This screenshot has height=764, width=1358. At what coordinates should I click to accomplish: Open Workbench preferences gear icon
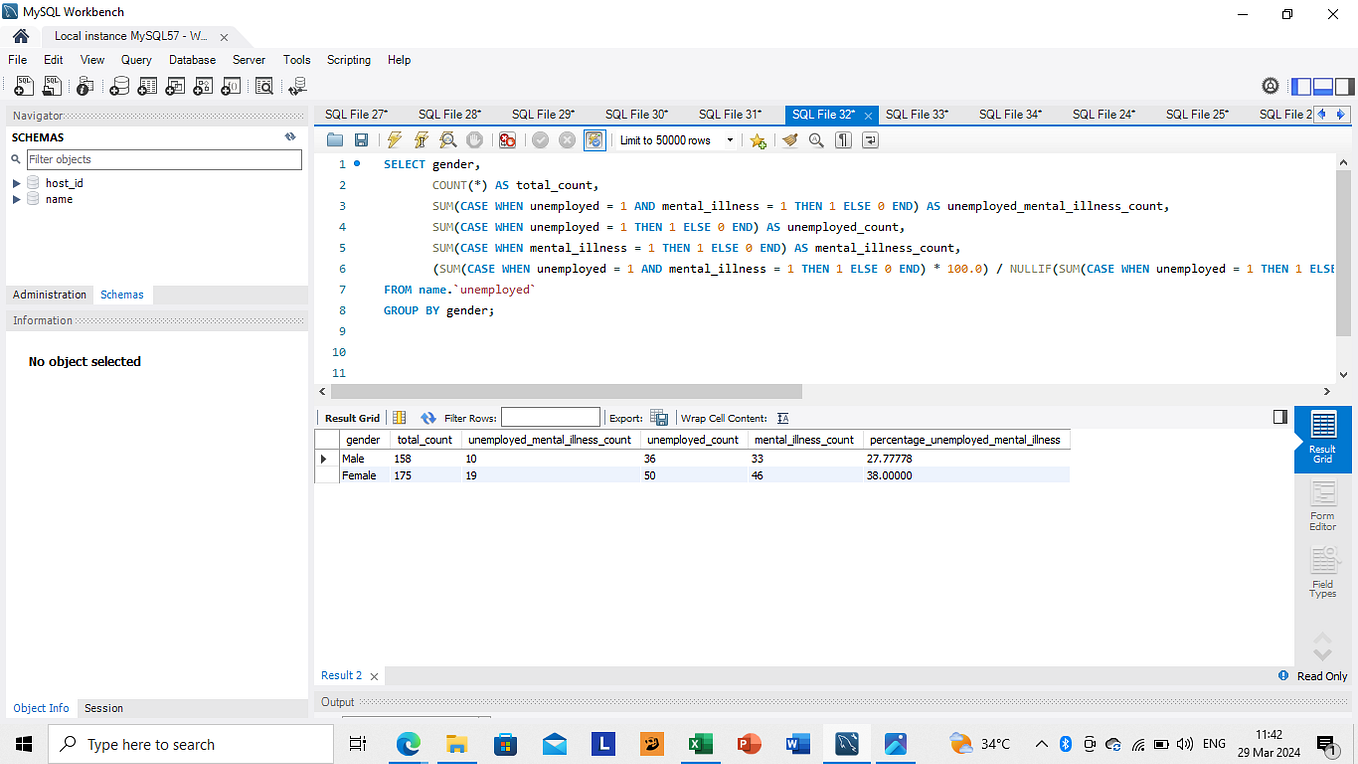pos(1271,87)
